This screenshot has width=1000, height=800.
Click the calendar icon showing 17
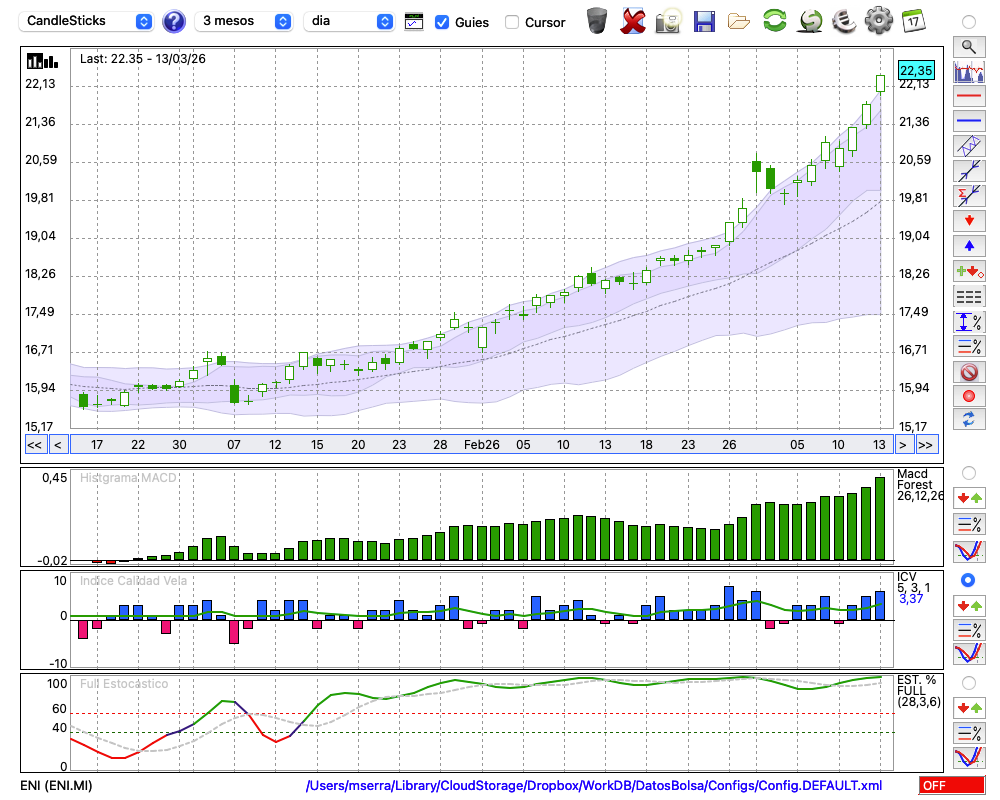click(912, 20)
